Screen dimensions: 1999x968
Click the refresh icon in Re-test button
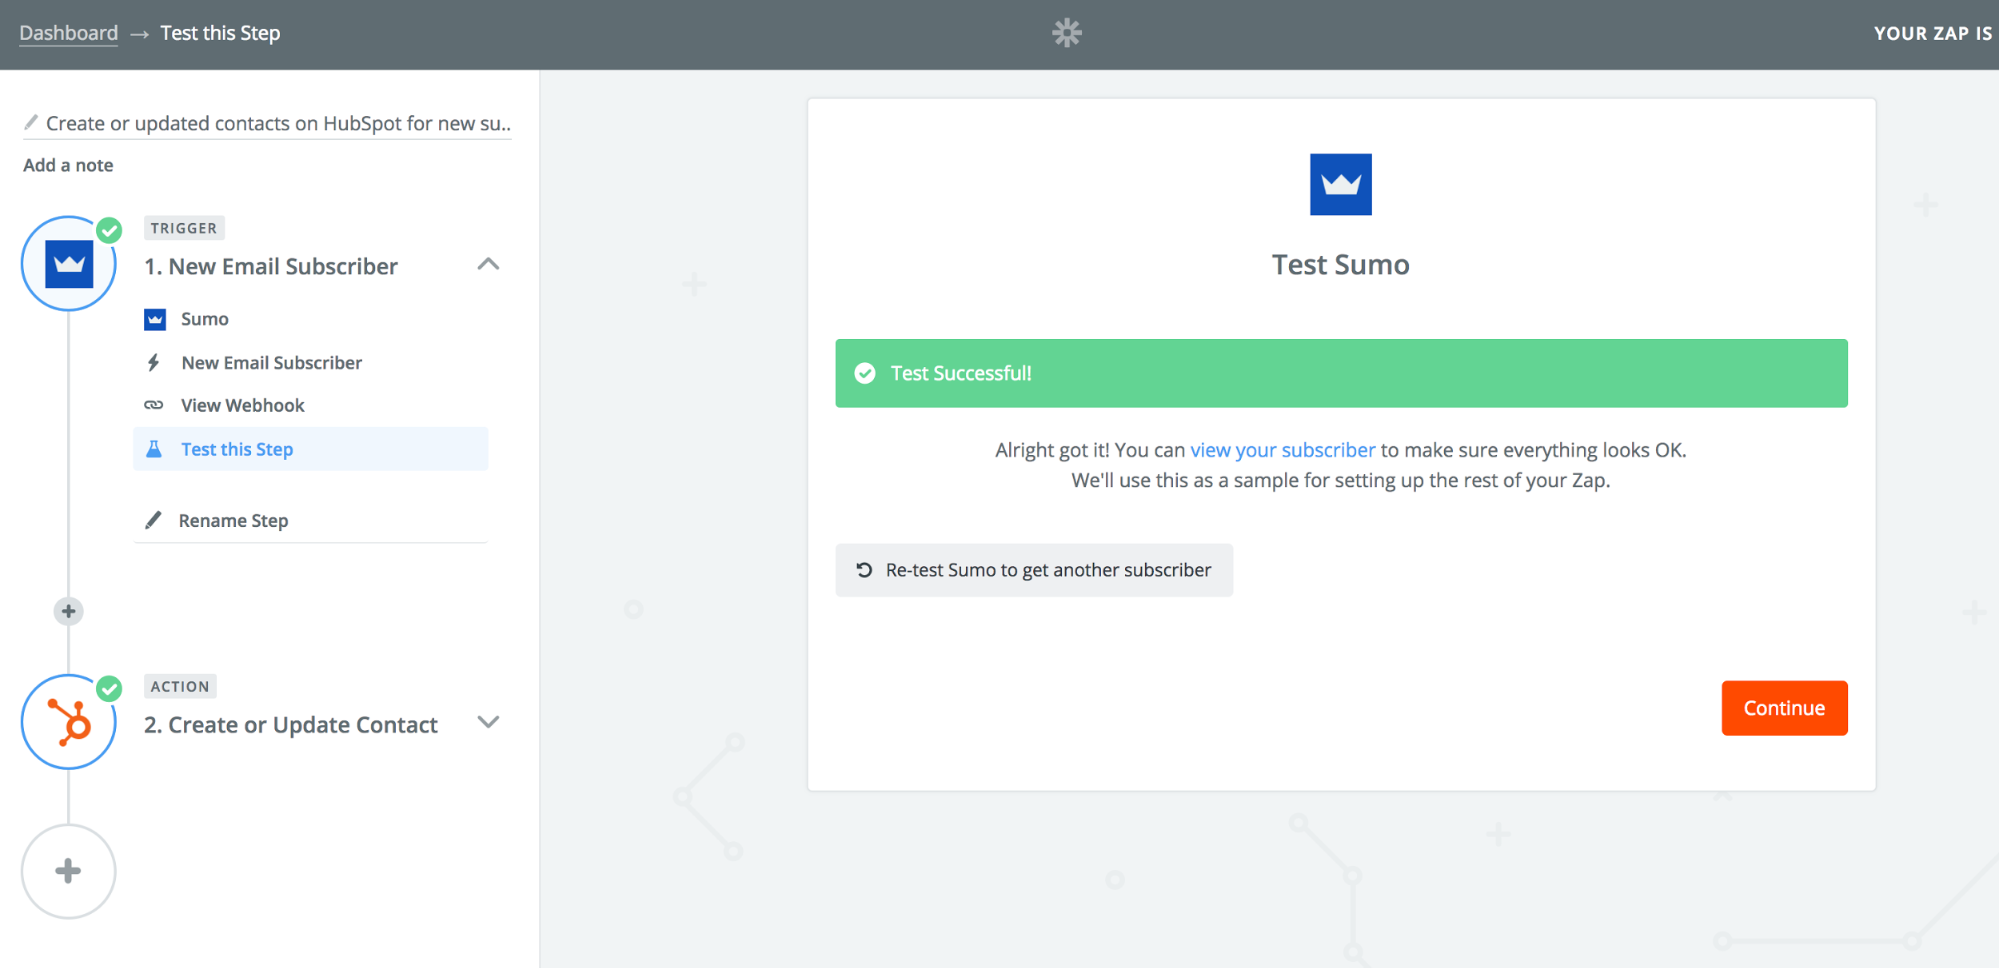coord(864,570)
